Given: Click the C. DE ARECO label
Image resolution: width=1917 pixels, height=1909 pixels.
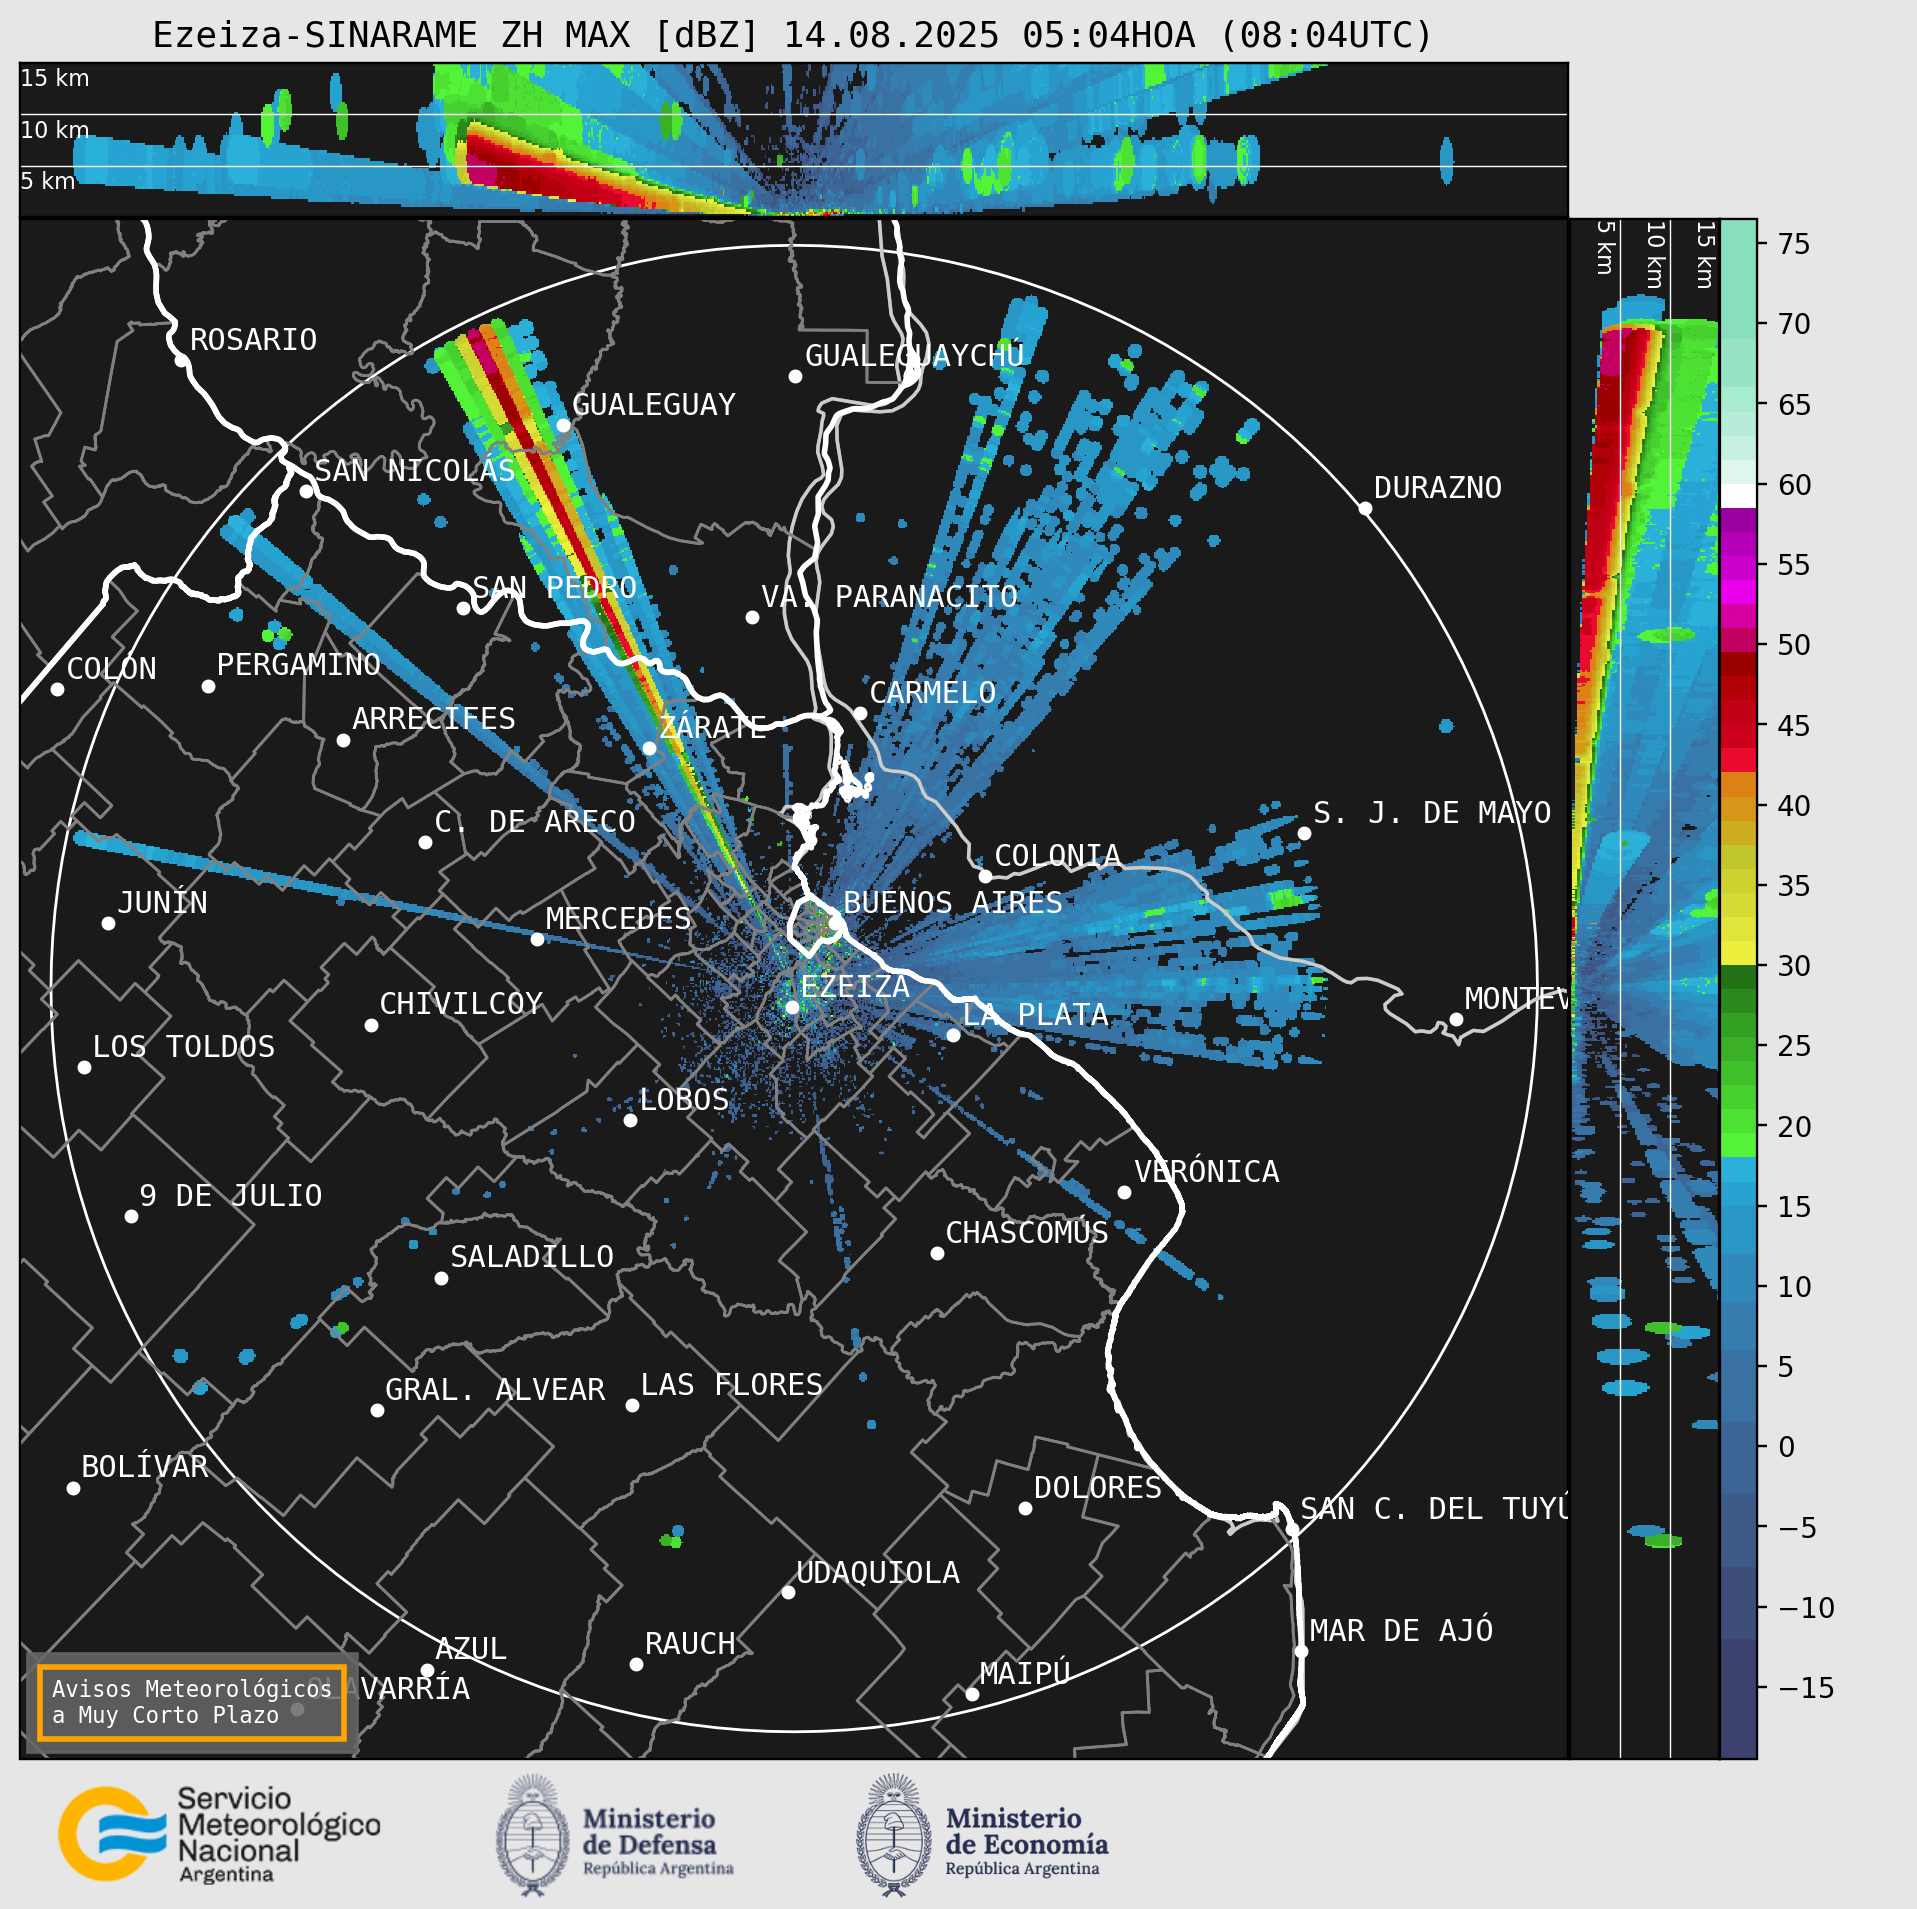Looking at the screenshot, I should click(535, 821).
